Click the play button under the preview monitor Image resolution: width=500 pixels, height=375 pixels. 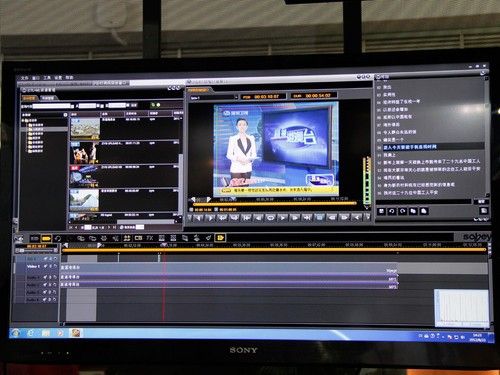(x=283, y=218)
